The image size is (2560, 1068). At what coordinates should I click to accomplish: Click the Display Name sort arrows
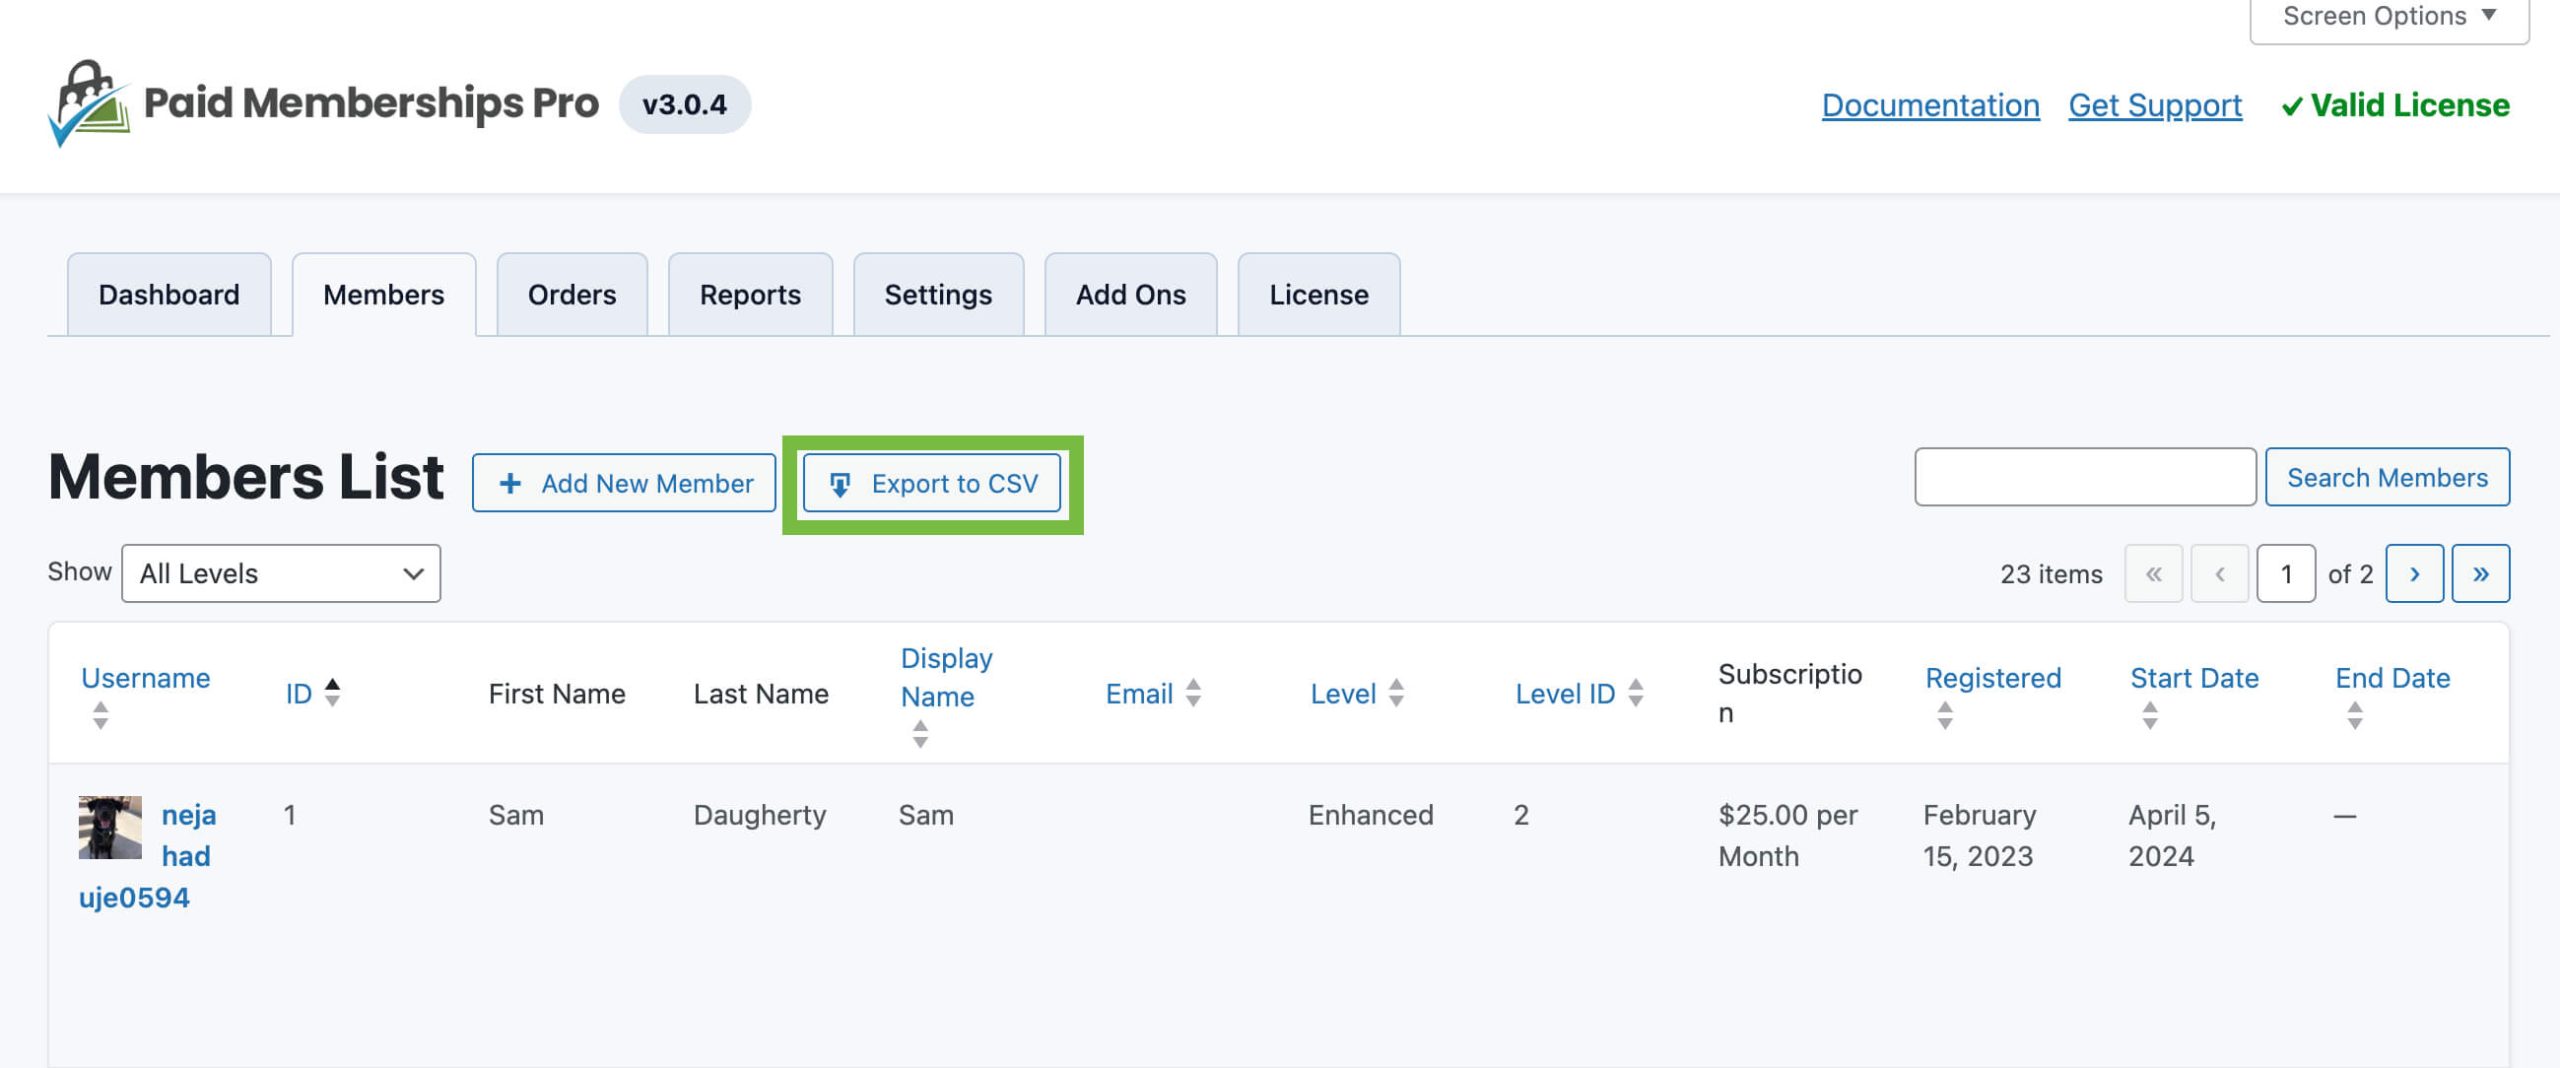pyautogui.click(x=920, y=734)
